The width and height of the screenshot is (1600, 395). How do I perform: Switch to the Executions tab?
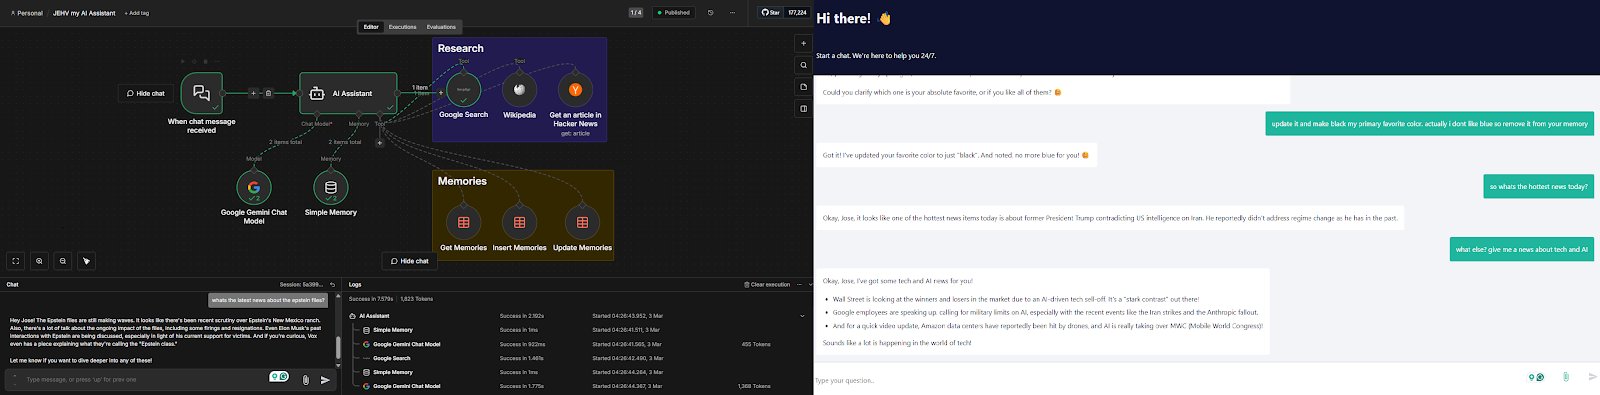pos(402,27)
